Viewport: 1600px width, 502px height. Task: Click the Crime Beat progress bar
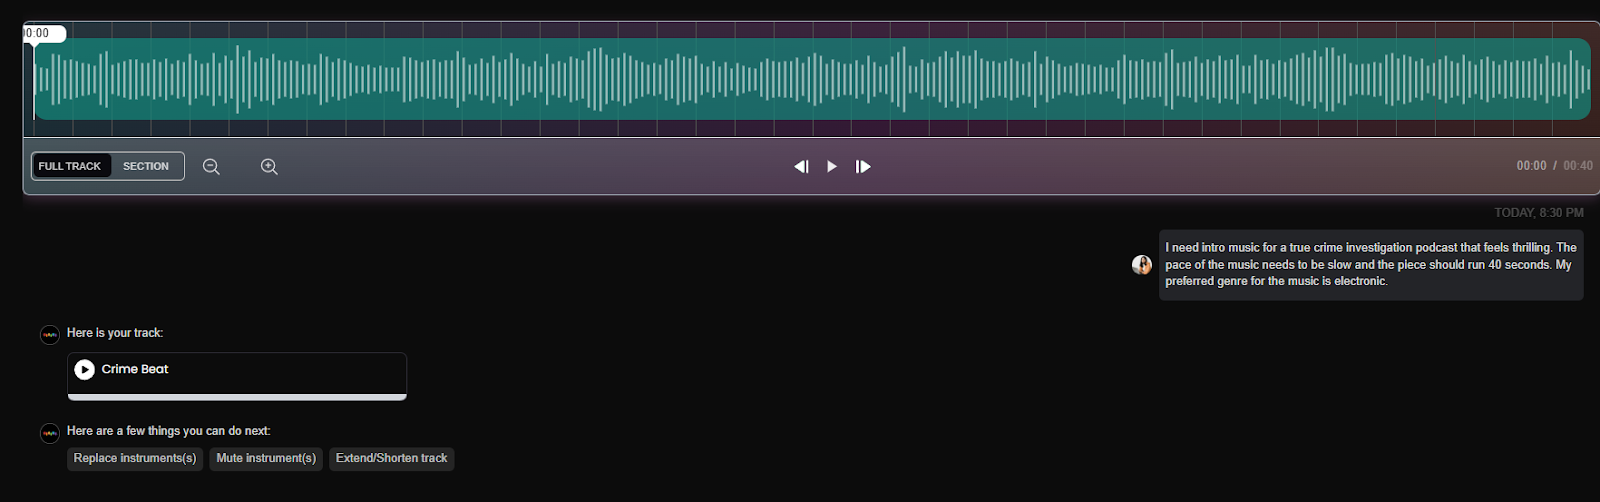[237, 397]
